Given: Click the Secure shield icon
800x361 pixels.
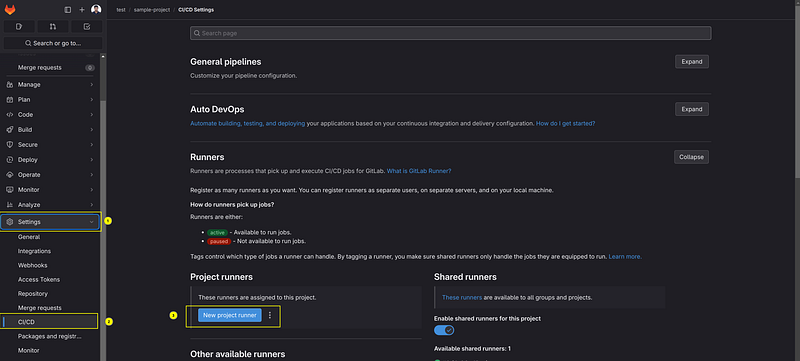Looking at the screenshot, I should [x=9, y=145].
